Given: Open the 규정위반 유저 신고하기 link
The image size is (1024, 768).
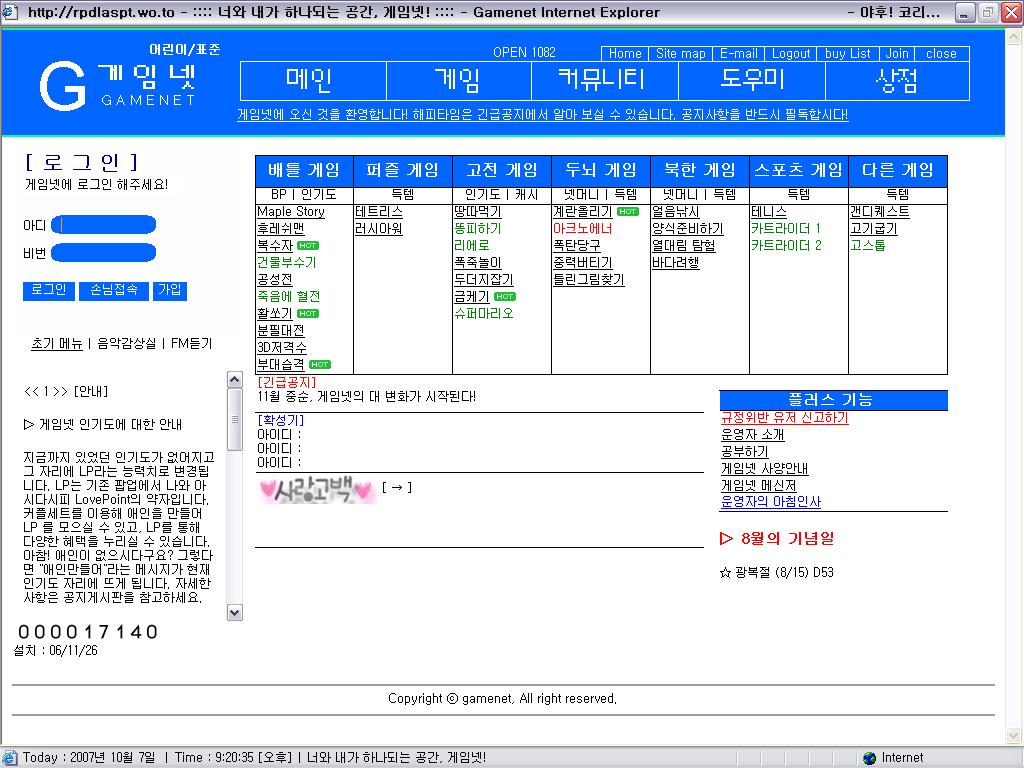Looking at the screenshot, I should pos(784,418).
